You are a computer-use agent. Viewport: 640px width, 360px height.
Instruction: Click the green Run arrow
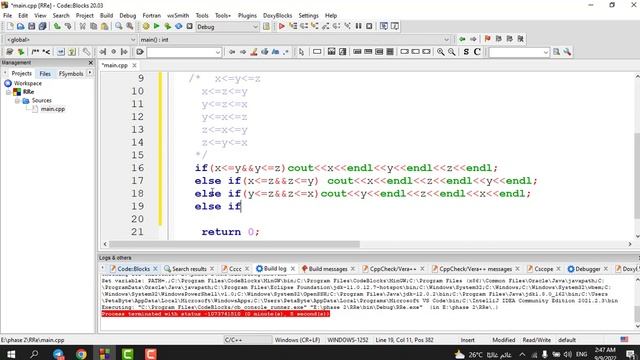(156, 27)
